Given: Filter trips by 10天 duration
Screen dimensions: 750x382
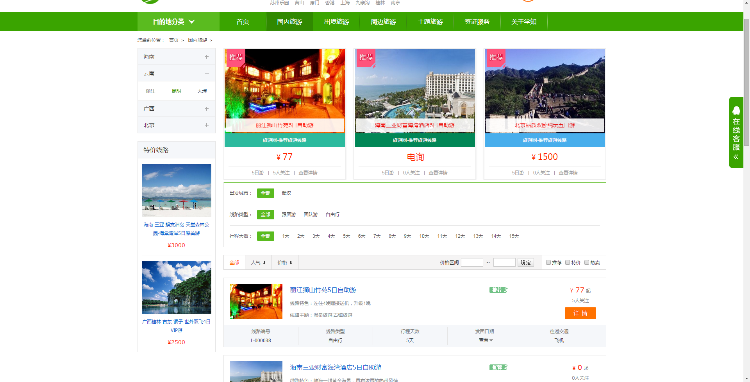Looking at the screenshot, I should click(424, 236).
